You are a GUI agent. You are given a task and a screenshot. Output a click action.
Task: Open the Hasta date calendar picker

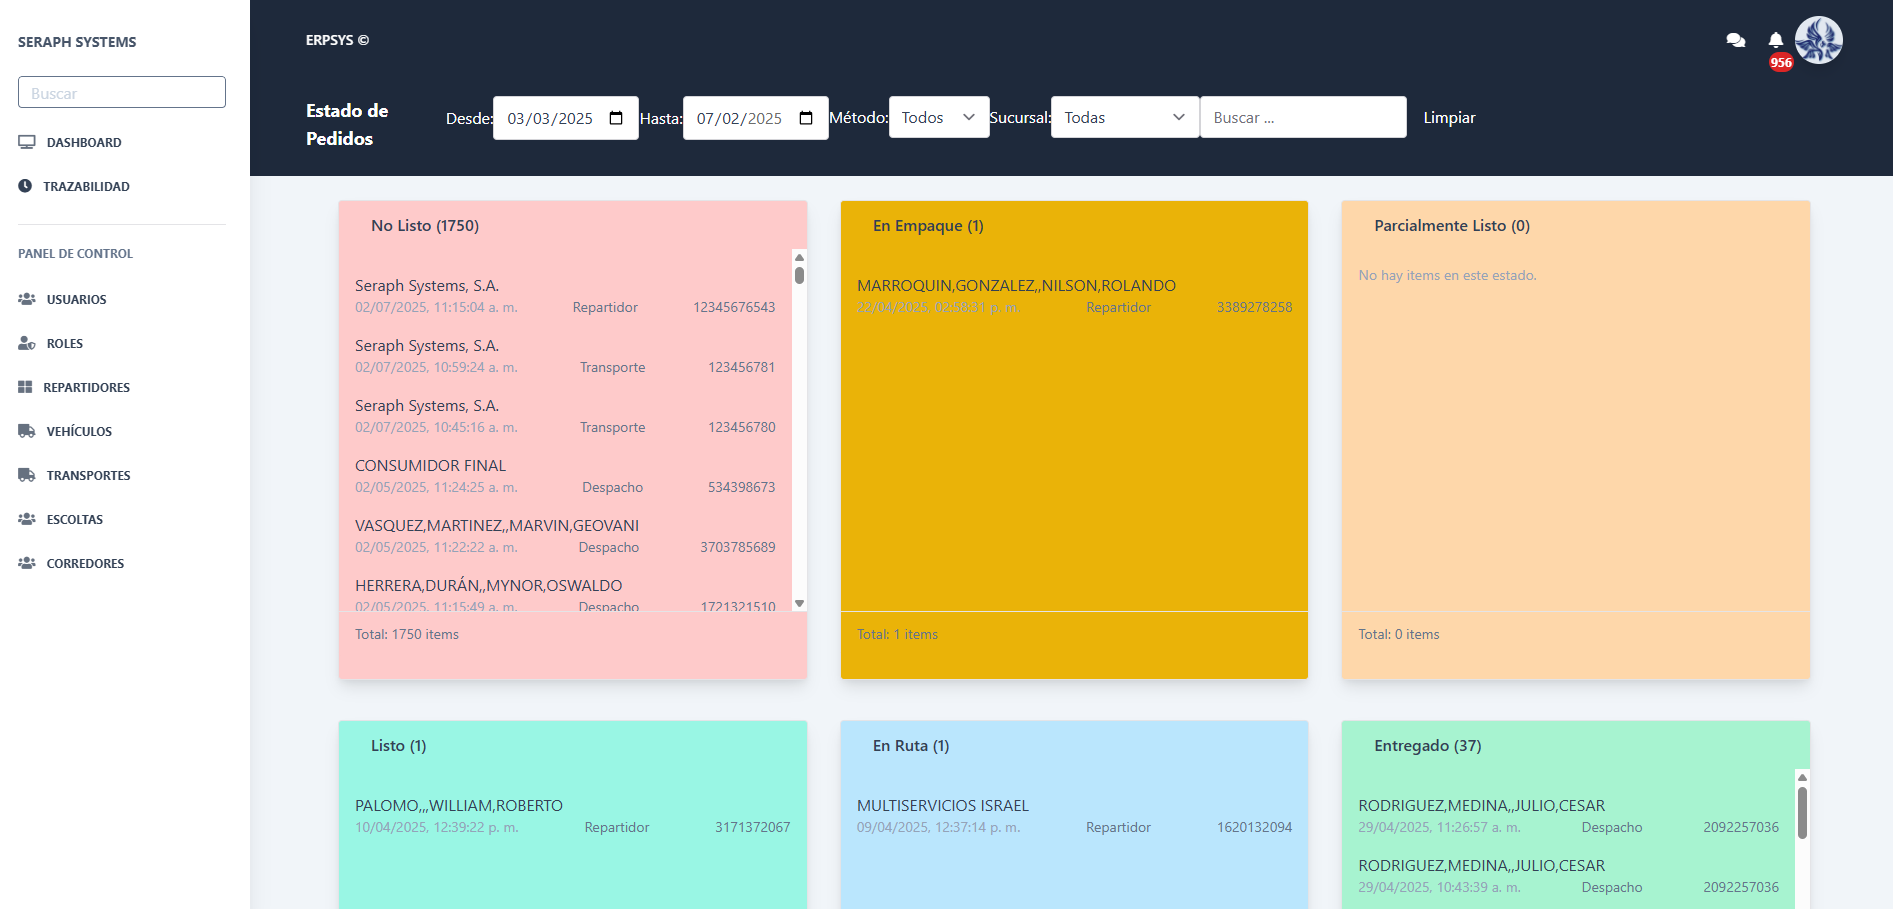pyautogui.click(x=806, y=118)
